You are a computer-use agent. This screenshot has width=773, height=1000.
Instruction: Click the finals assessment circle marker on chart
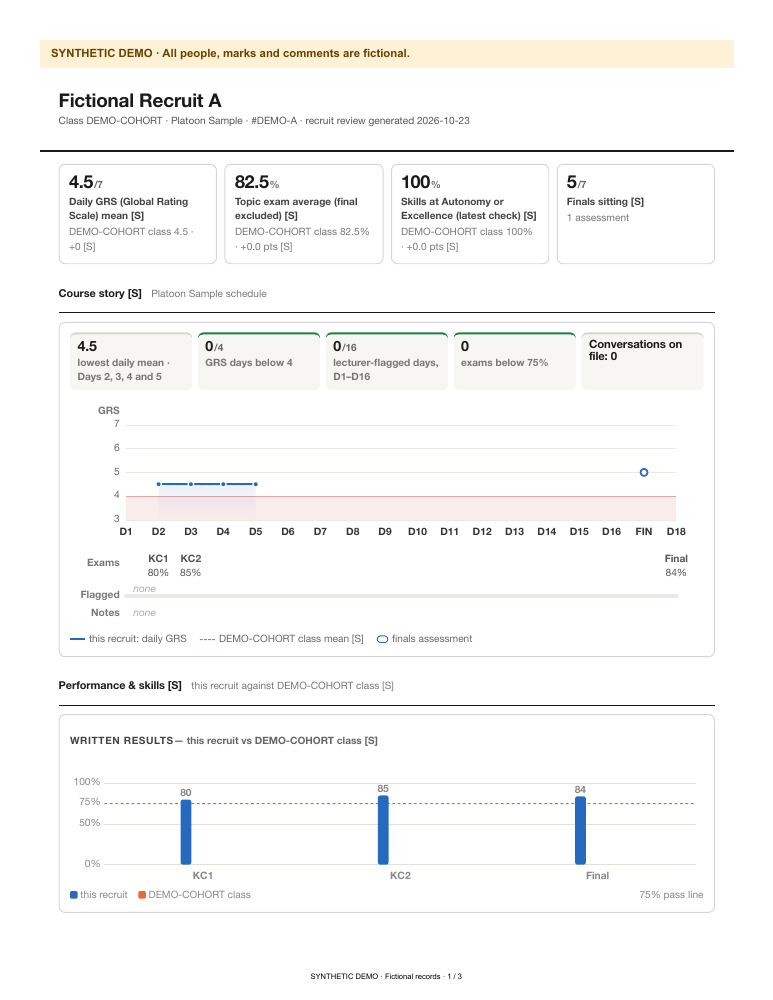tap(644, 473)
